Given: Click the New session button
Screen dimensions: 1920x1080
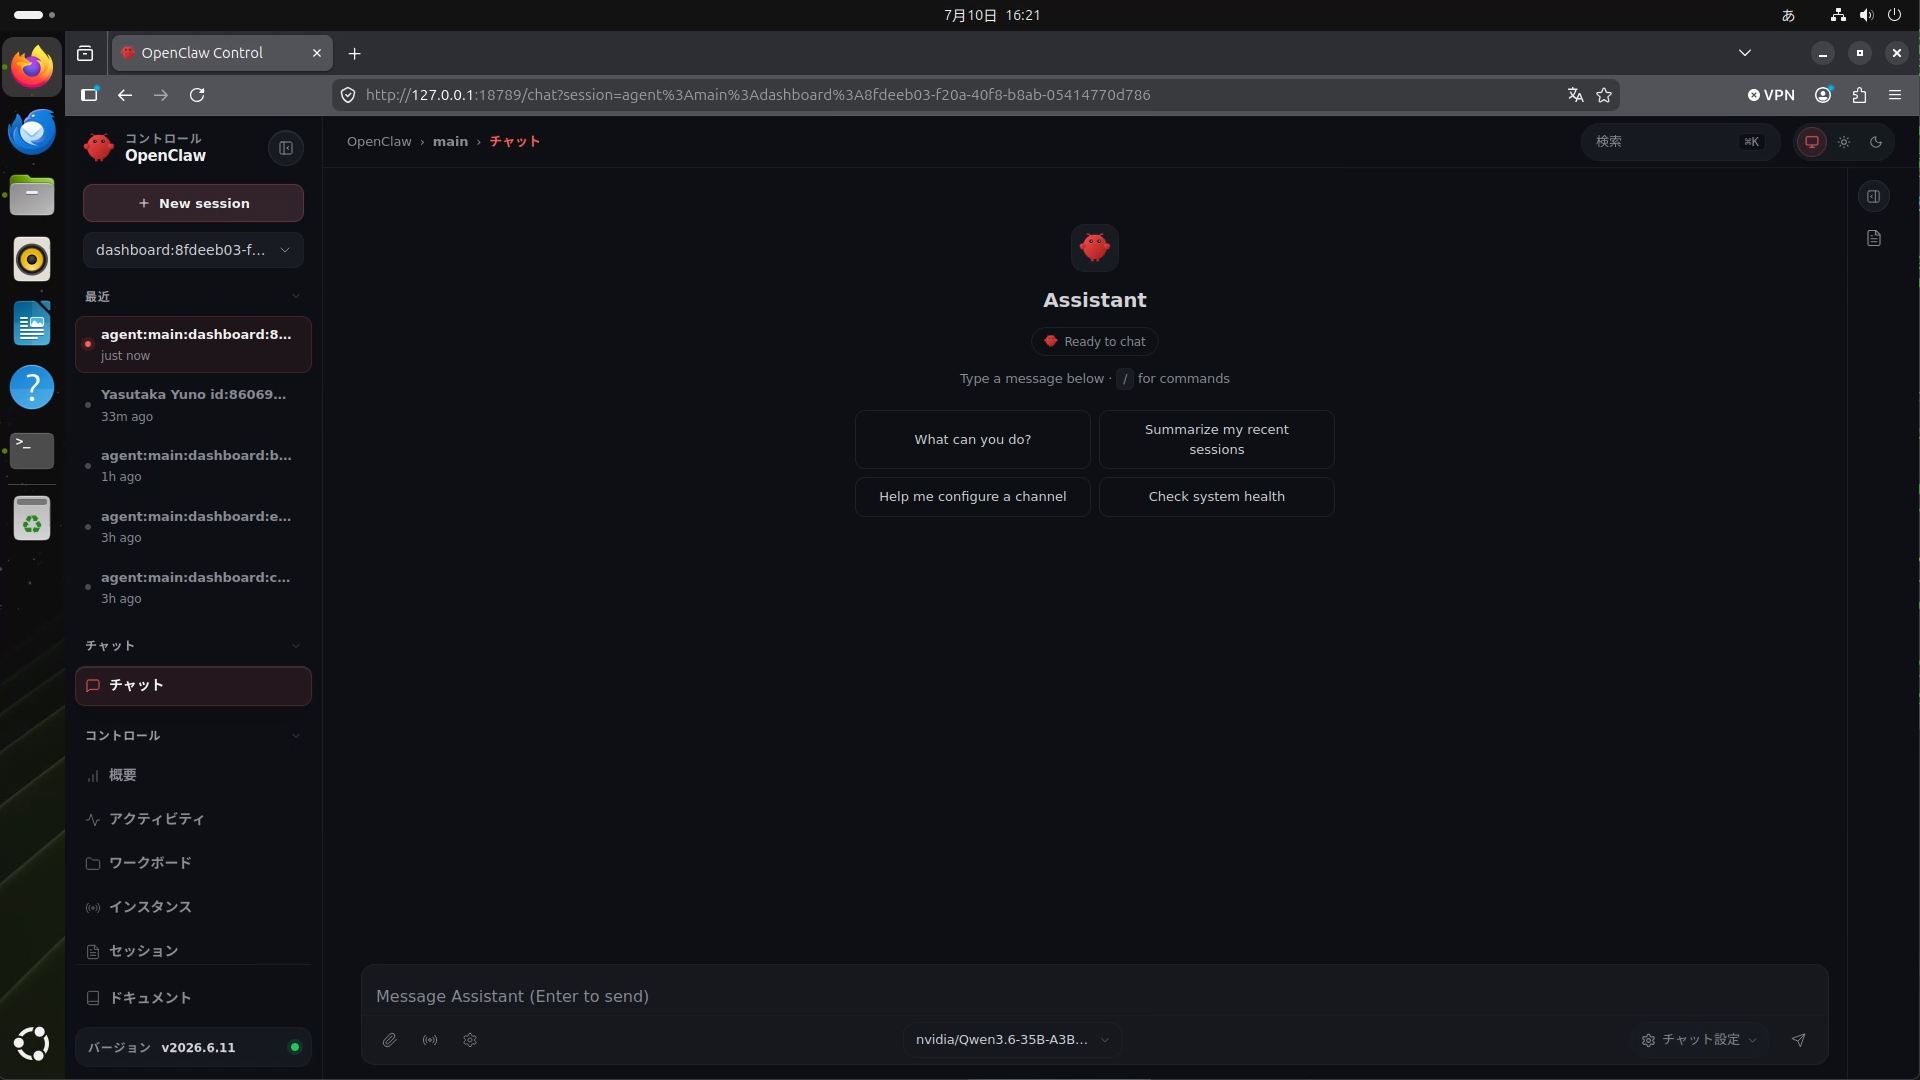Looking at the screenshot, I should point(193,203).
